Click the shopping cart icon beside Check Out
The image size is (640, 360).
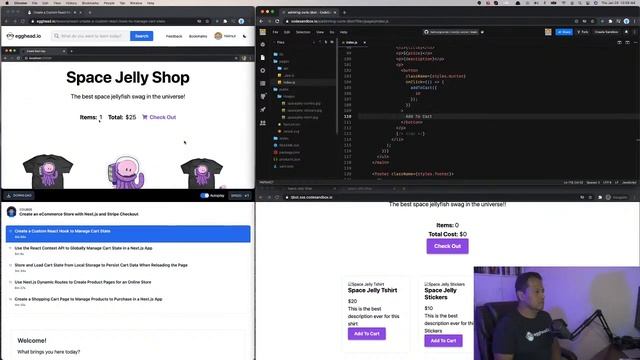(x=144, y=117)
